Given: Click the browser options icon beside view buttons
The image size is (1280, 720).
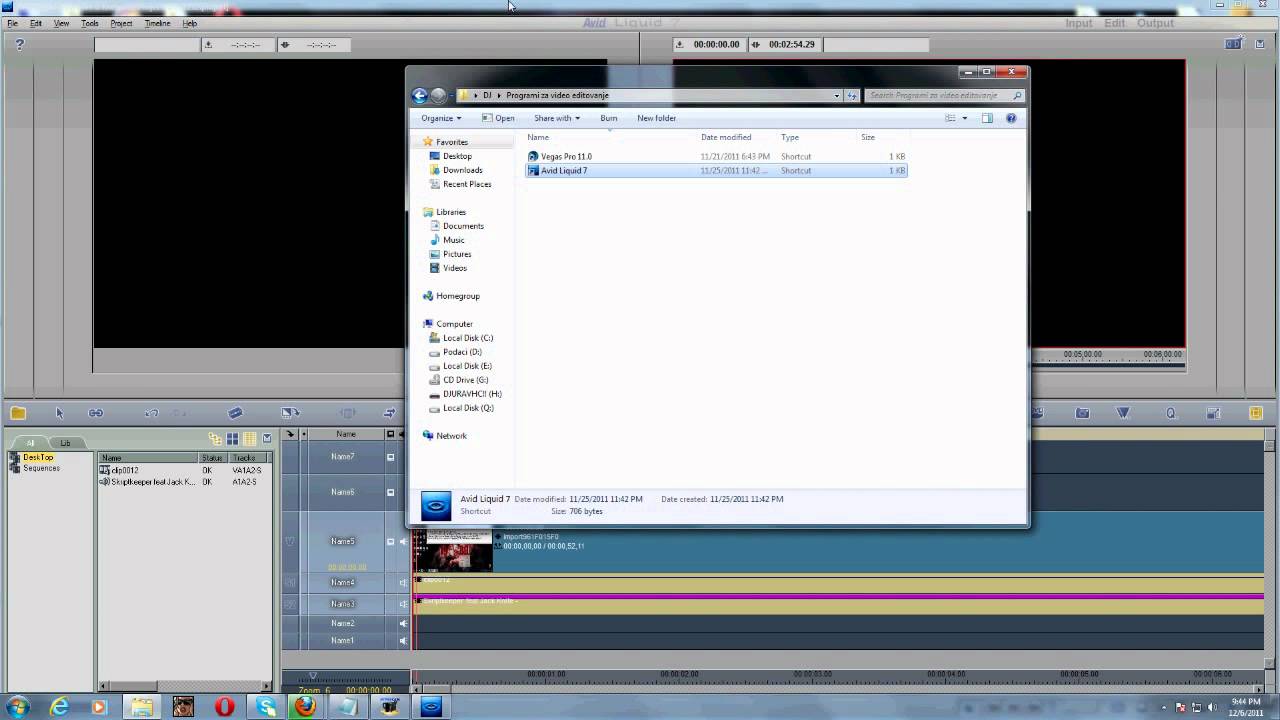Looking at the screenshot, I should pyautogui.click(x=267, y=439).
